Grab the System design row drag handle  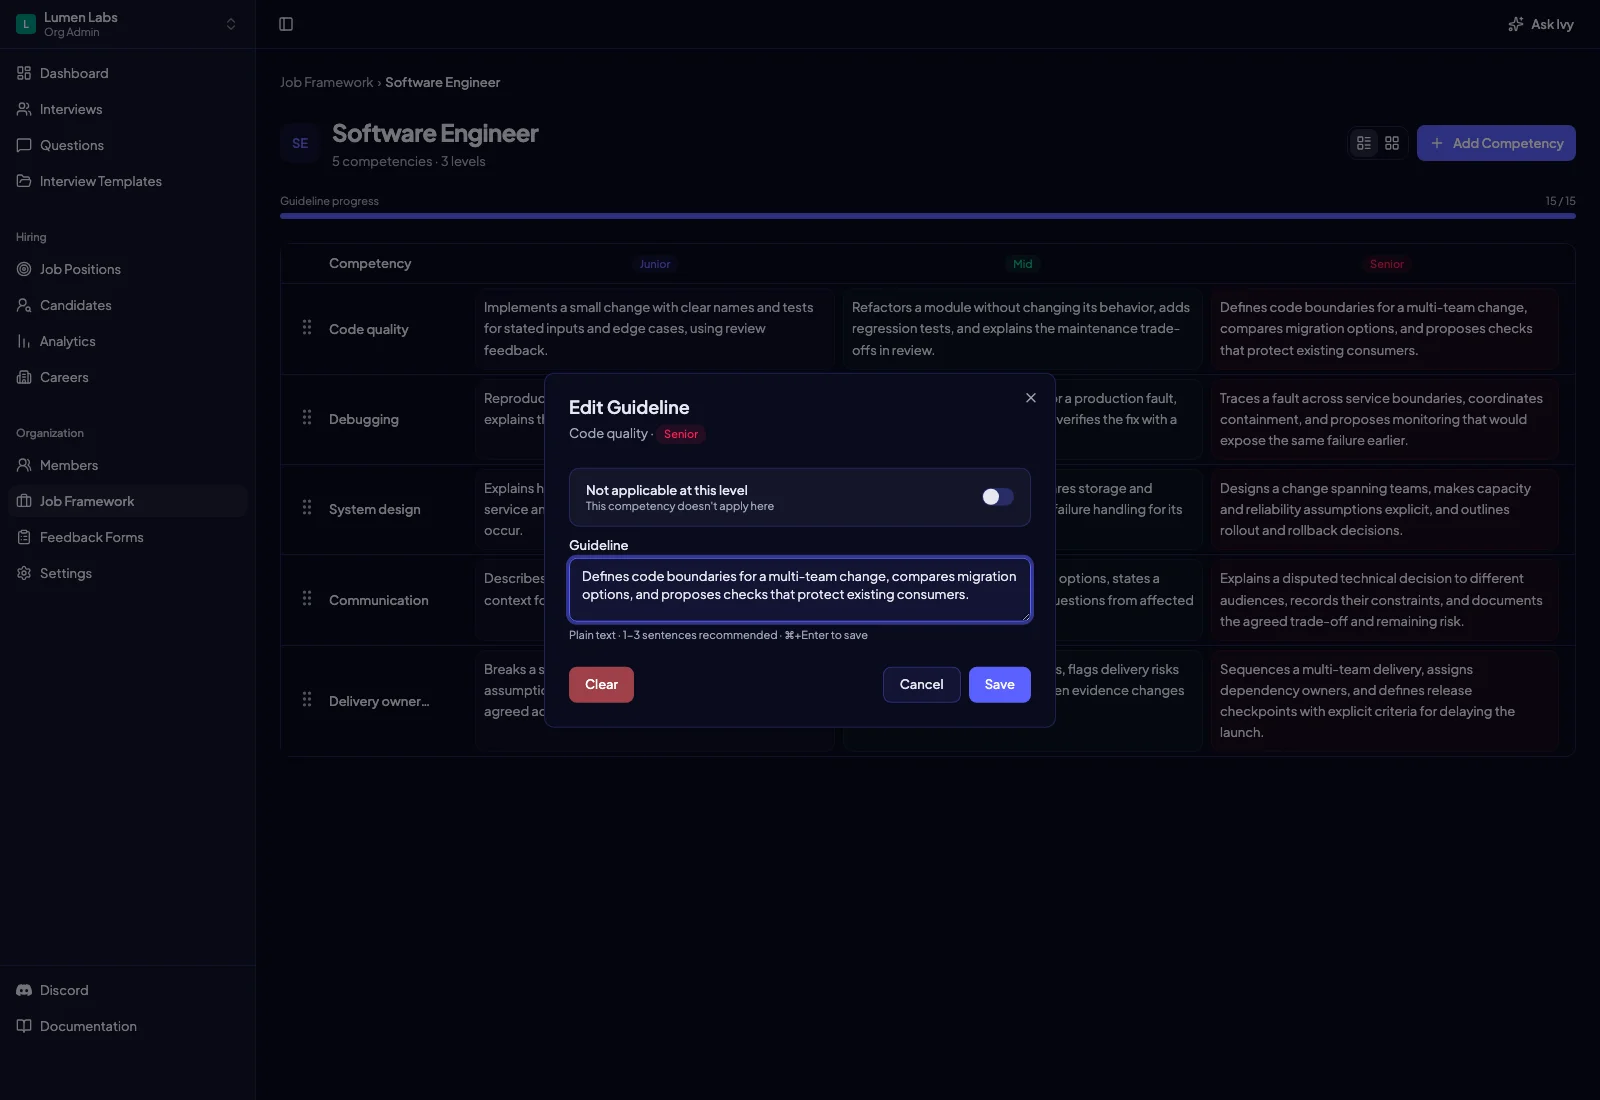coord(307,507)
